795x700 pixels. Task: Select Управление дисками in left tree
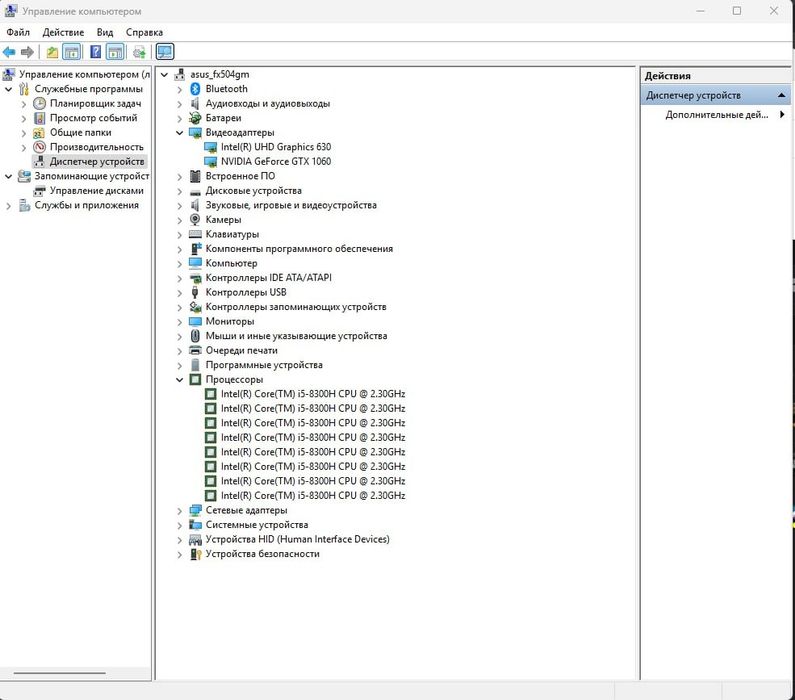(96, 191)
